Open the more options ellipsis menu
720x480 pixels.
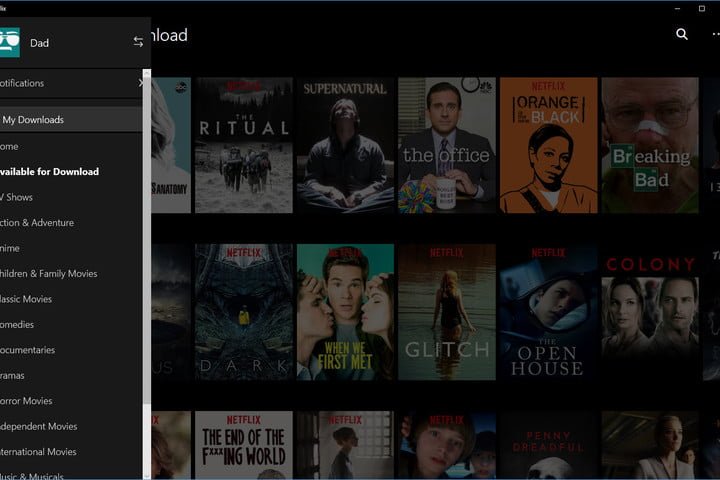coord(715,34)
